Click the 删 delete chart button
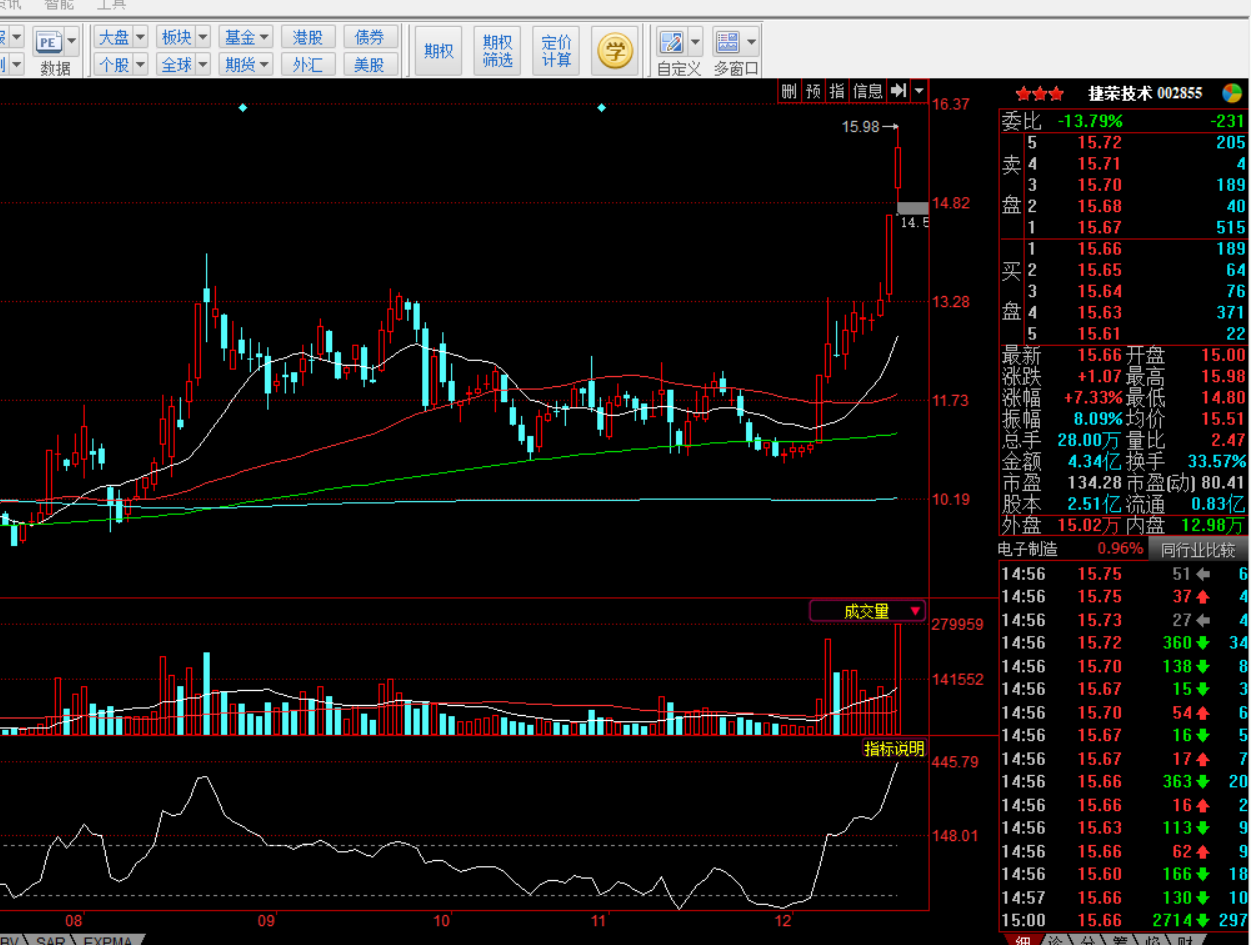Screen dimensions: 1251x945 (789, 91)
